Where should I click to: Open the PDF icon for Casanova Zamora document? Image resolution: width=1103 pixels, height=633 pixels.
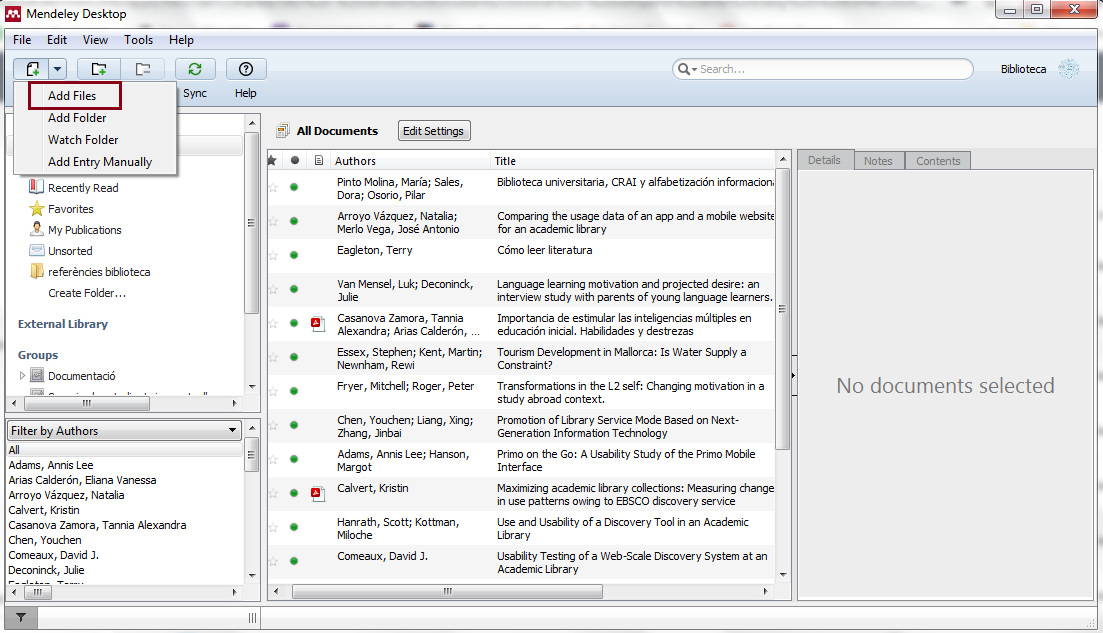(x=317, y=324)
